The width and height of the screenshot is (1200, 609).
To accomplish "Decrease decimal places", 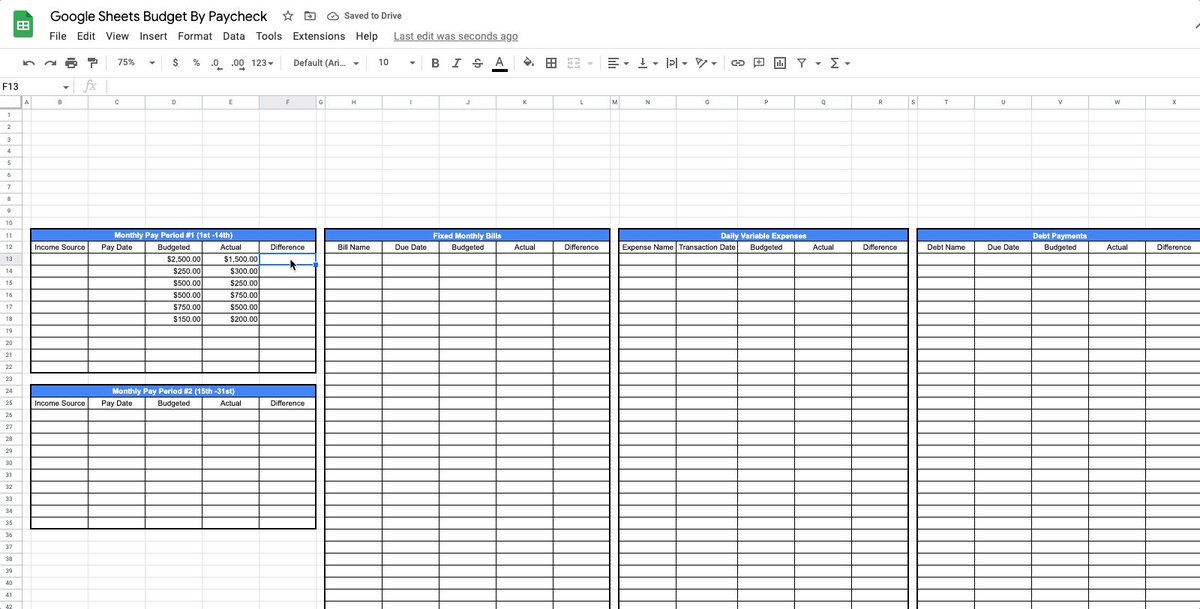I will coord(216,63).
